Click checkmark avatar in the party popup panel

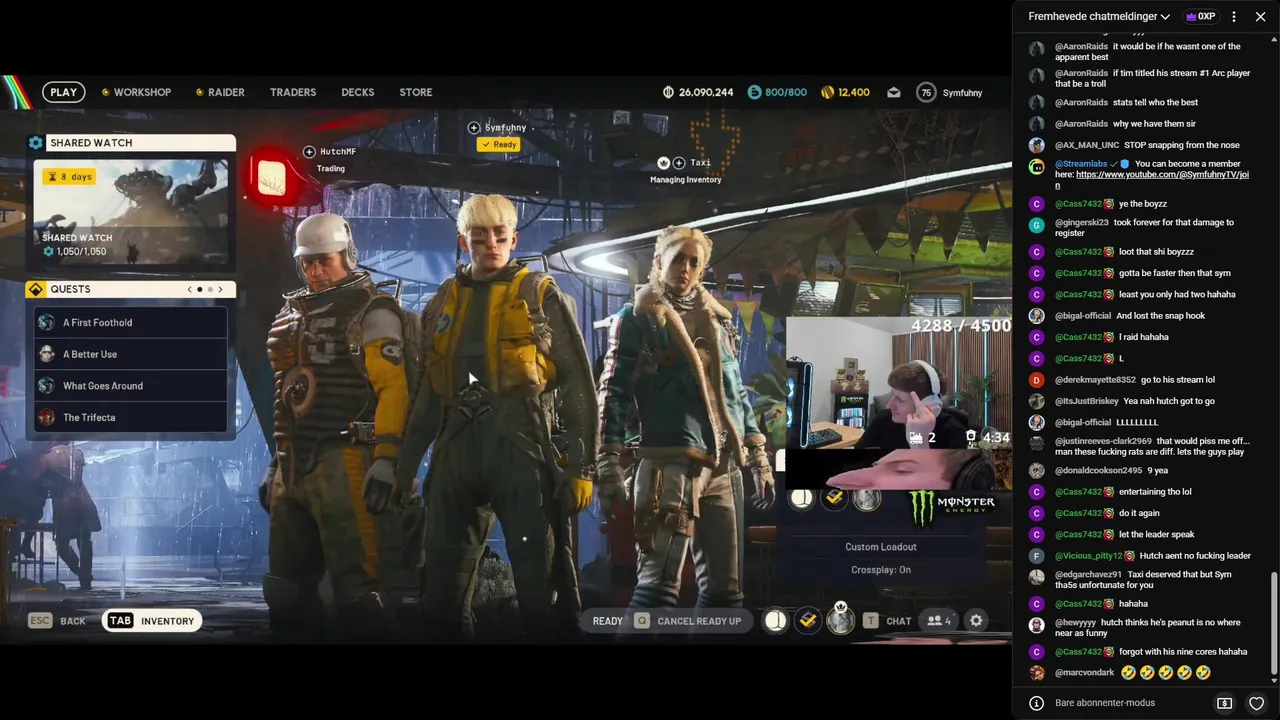[834, 498]
